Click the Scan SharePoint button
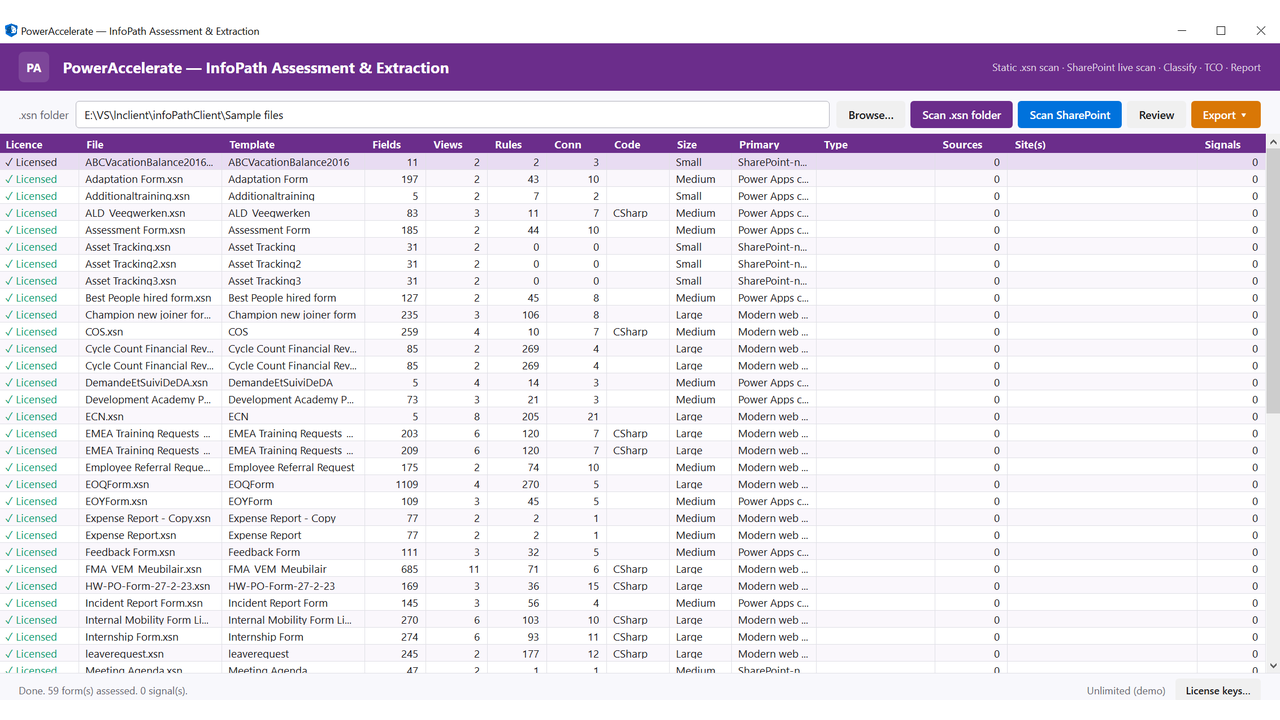1280x720 pixels. click(x=1070, y=115)
